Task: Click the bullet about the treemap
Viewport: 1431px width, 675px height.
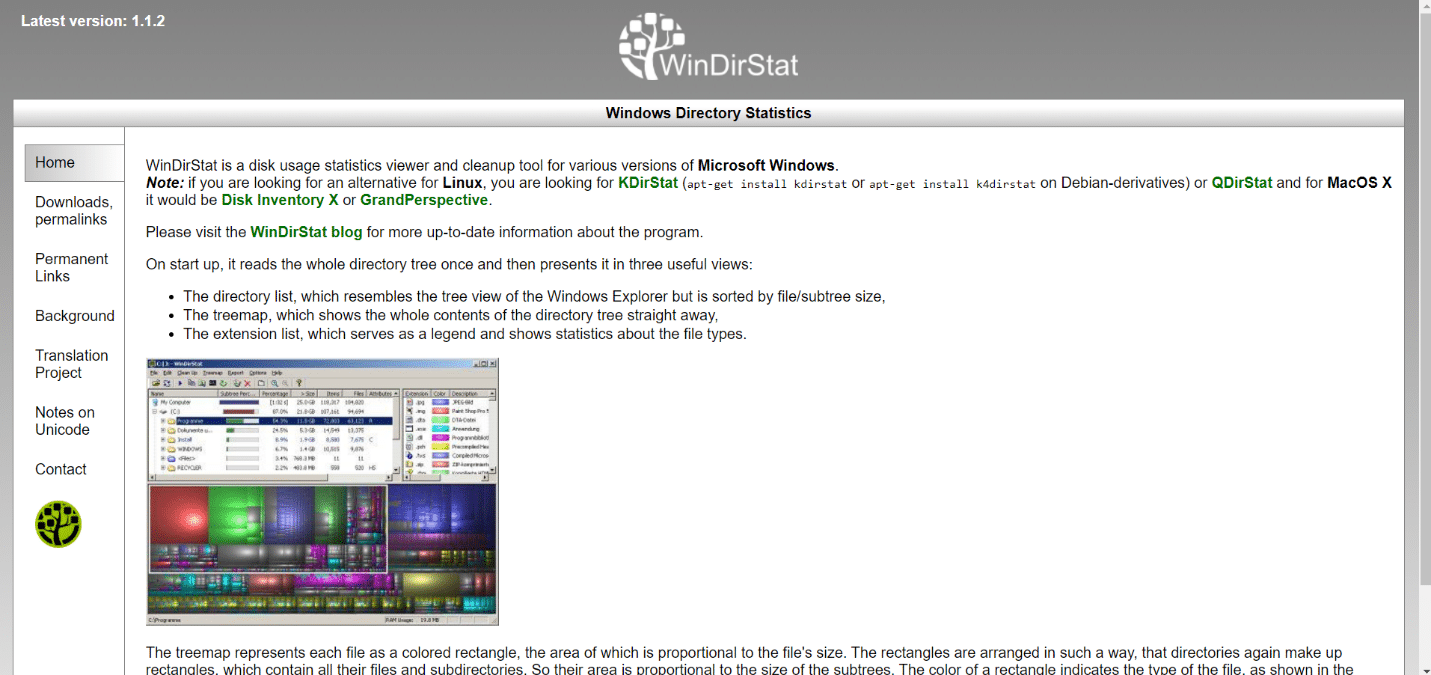Action: coord(451,315)
